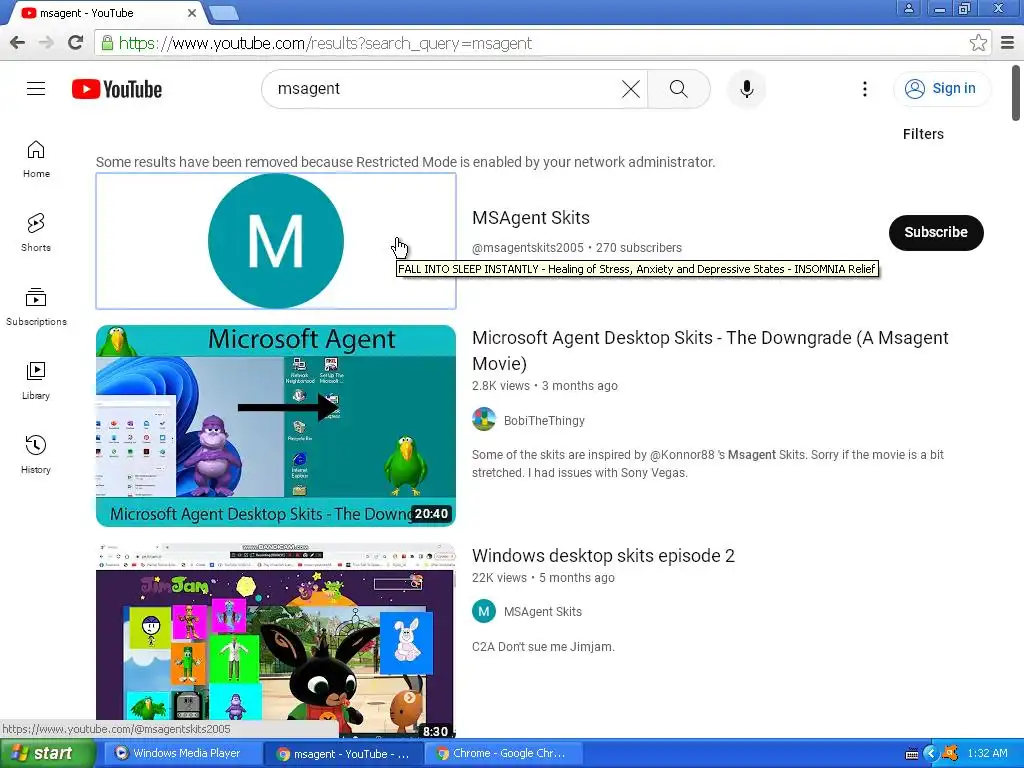Click the MSAgent Skits channel avatar
1024x768 pixels.
[x=276, y=241]
